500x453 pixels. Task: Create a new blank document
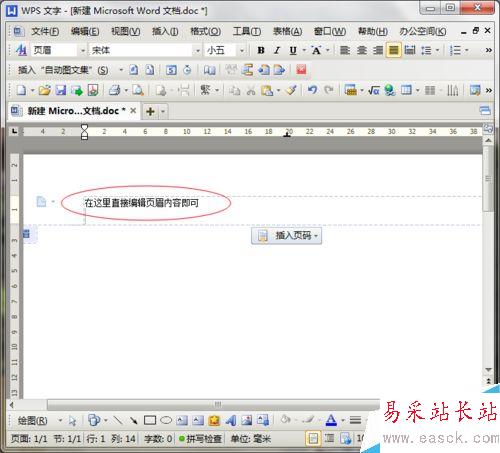tap(21, 90)
